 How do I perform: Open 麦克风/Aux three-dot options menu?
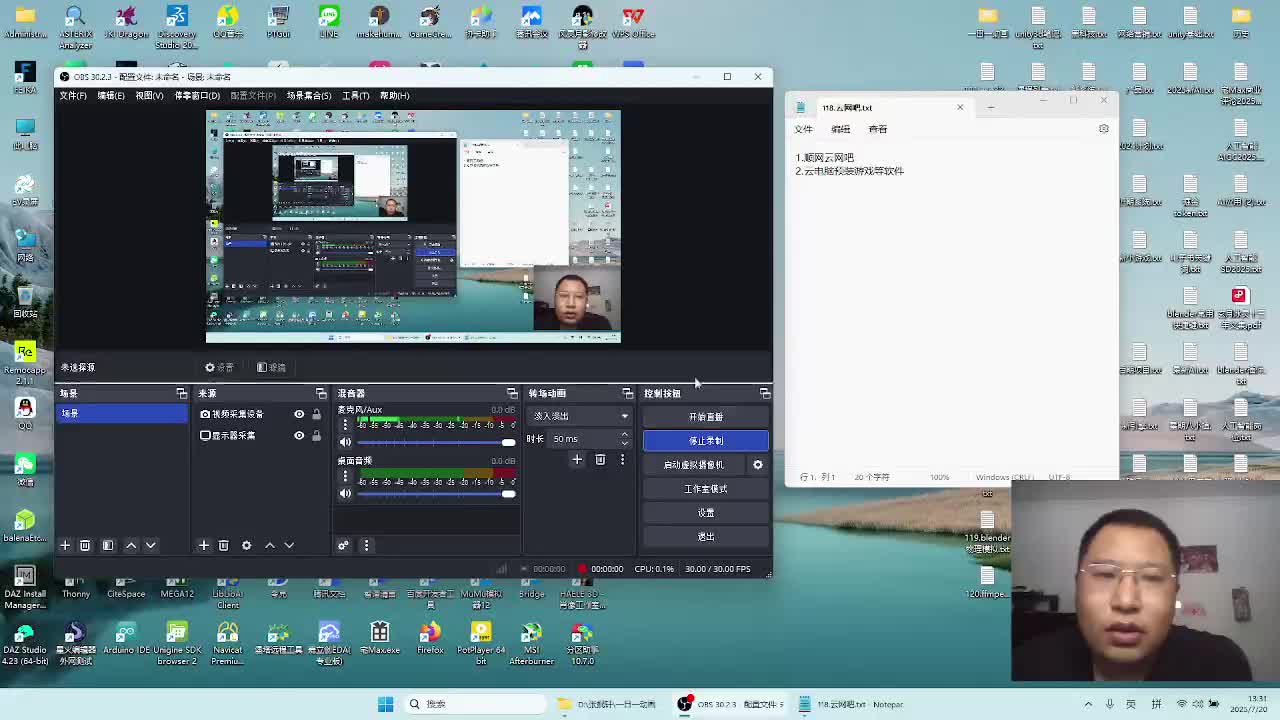tap(345, 425)
